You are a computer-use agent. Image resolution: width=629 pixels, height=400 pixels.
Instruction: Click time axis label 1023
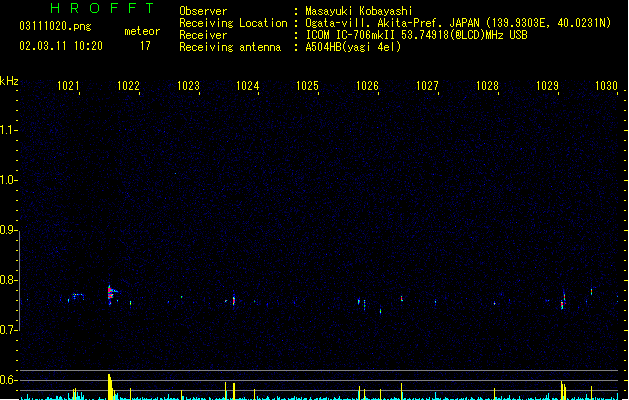[188, 85]
